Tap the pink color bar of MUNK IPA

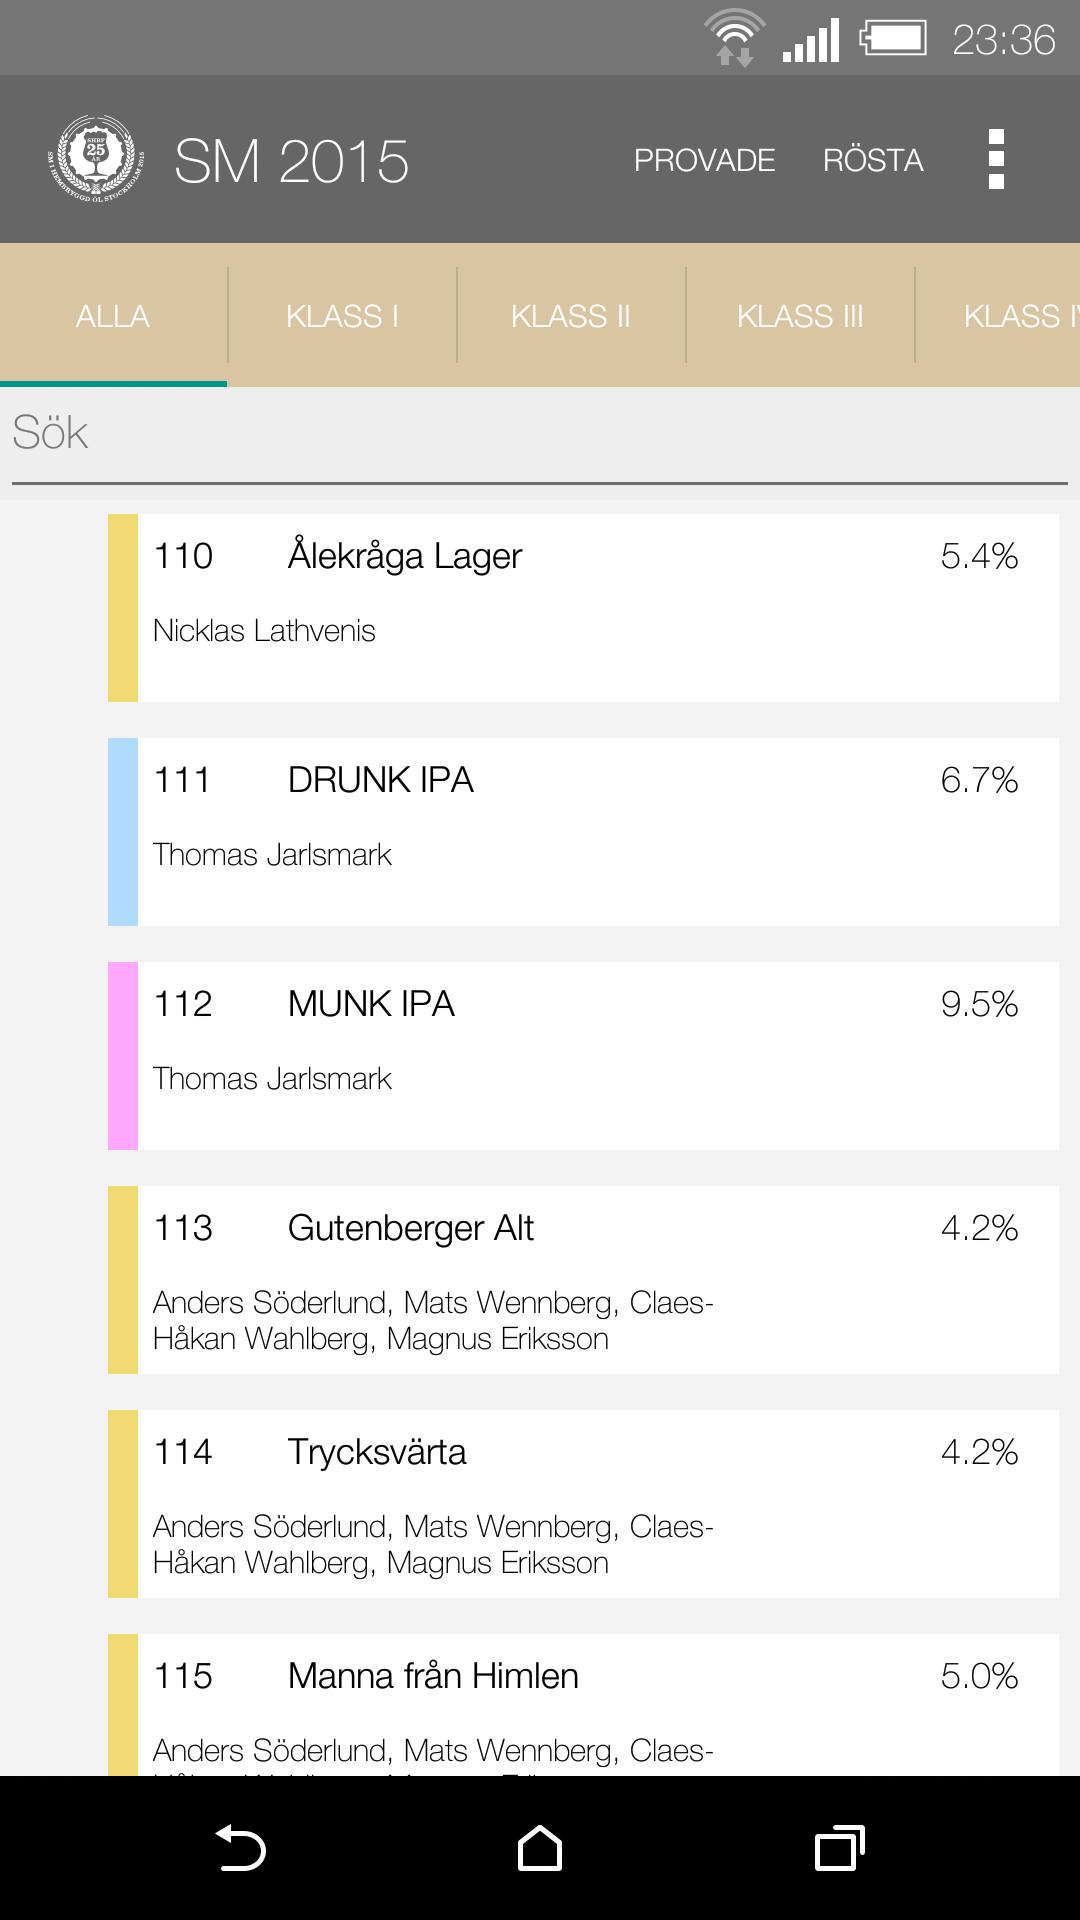point(123,1056)
